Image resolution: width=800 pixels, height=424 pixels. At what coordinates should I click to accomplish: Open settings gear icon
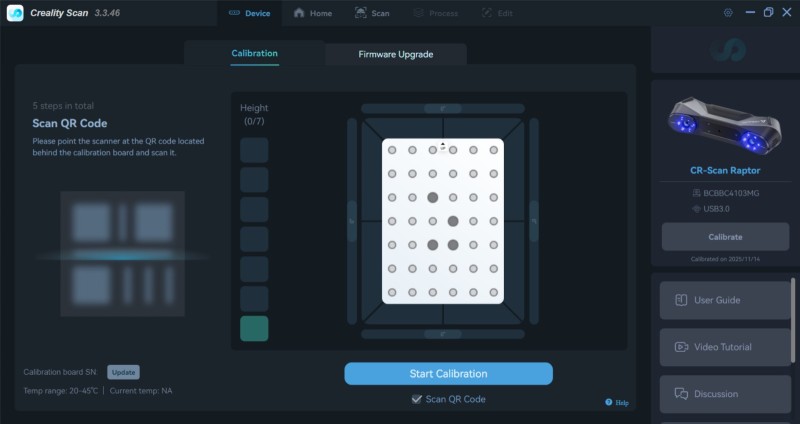tap(728, 13)
